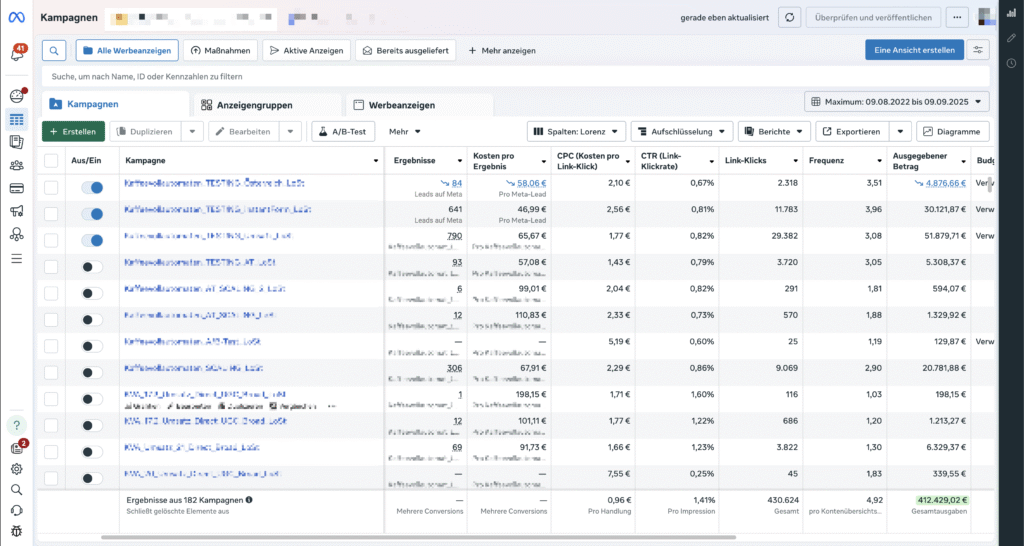Open the settings gear in sidebar

16,469
